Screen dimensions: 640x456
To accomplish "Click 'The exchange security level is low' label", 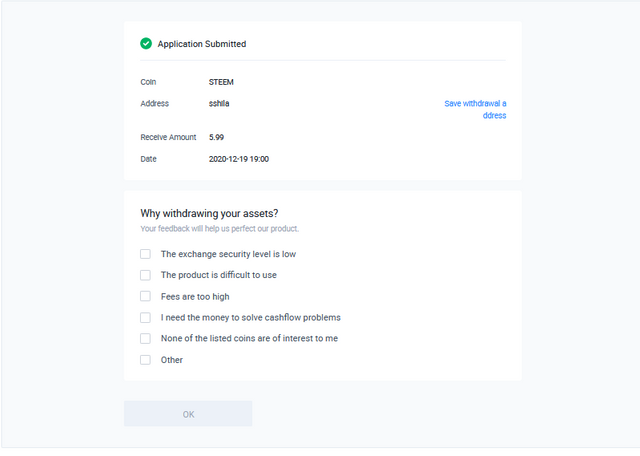I will coord(228,254).
